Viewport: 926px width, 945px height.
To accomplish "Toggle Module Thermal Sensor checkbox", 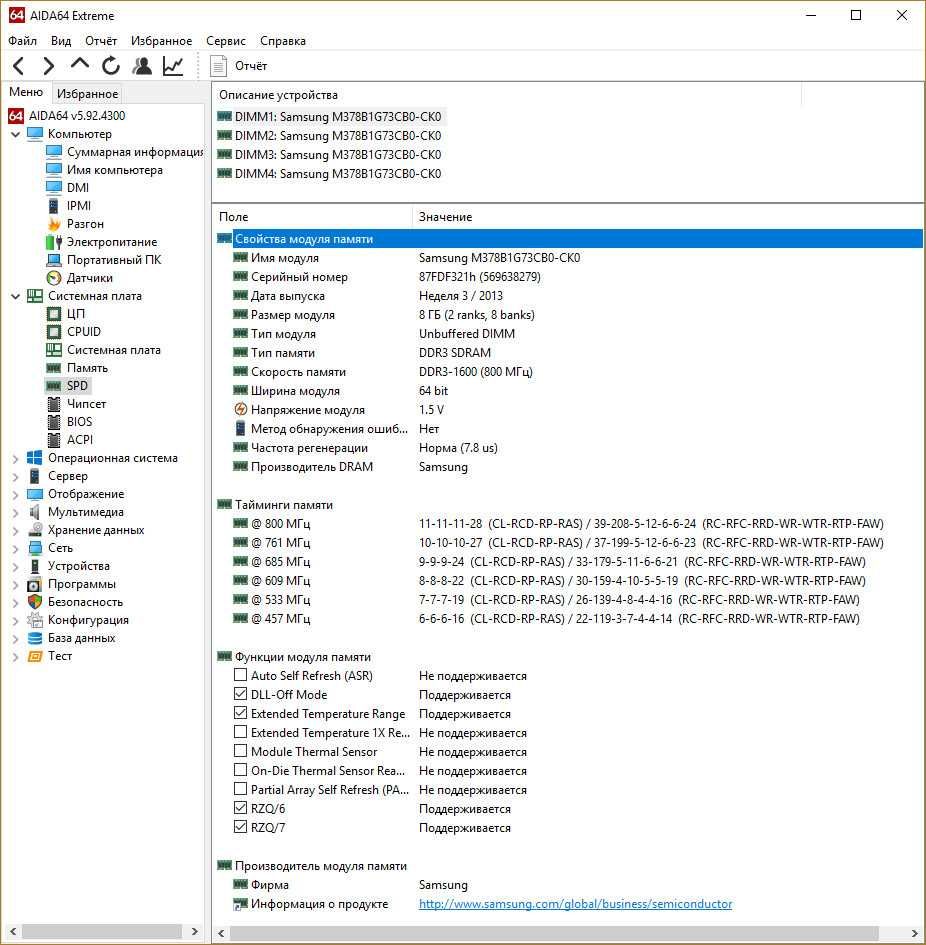I will 241,751.
